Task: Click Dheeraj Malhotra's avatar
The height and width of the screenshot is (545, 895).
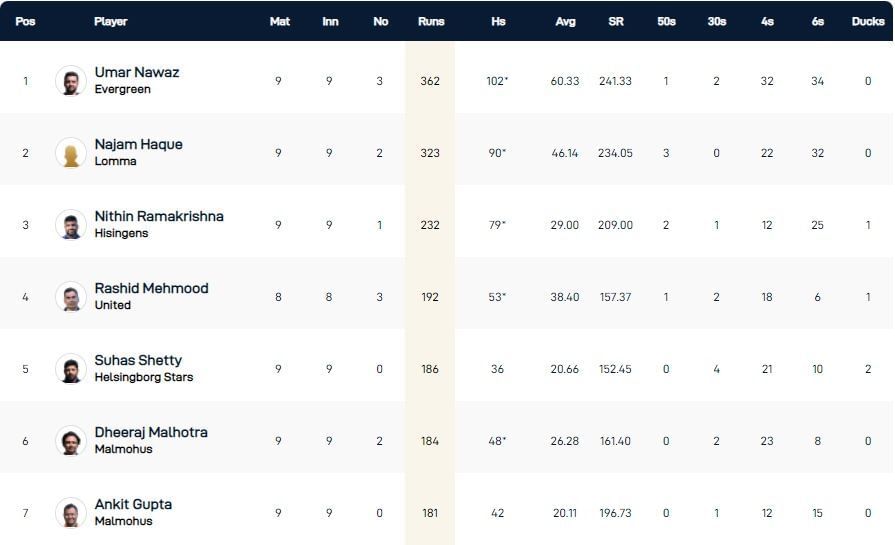Action: [x=71, y=441]
